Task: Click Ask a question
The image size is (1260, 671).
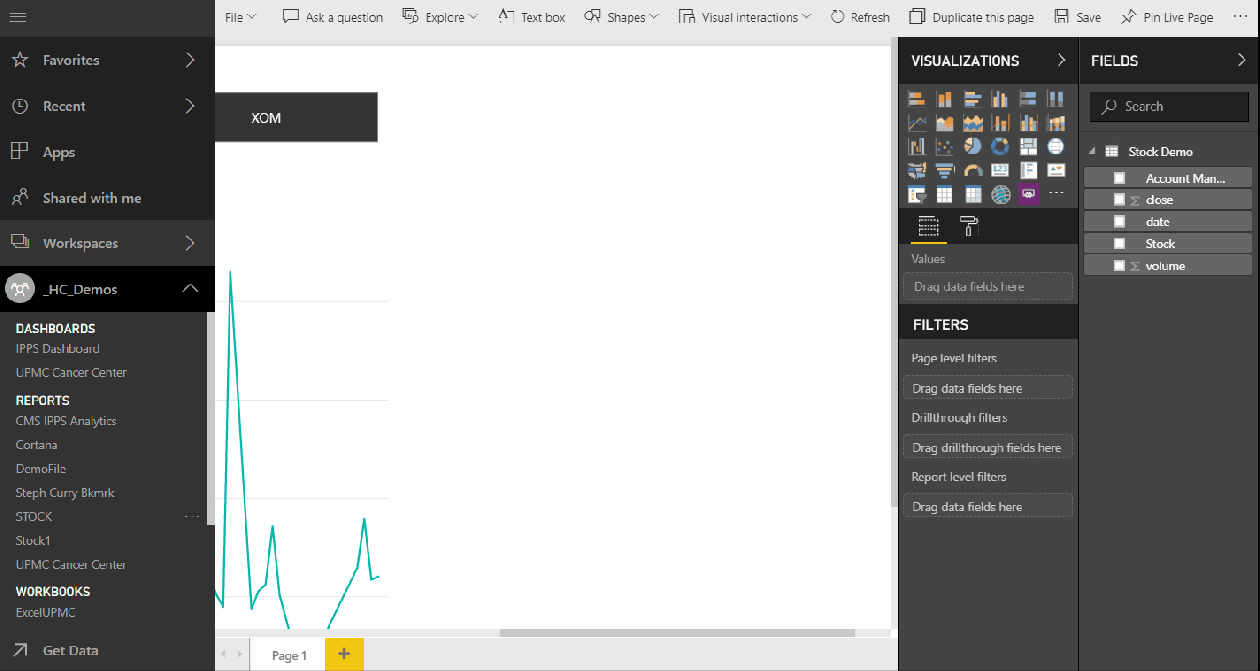Action: tap(333, 17)
